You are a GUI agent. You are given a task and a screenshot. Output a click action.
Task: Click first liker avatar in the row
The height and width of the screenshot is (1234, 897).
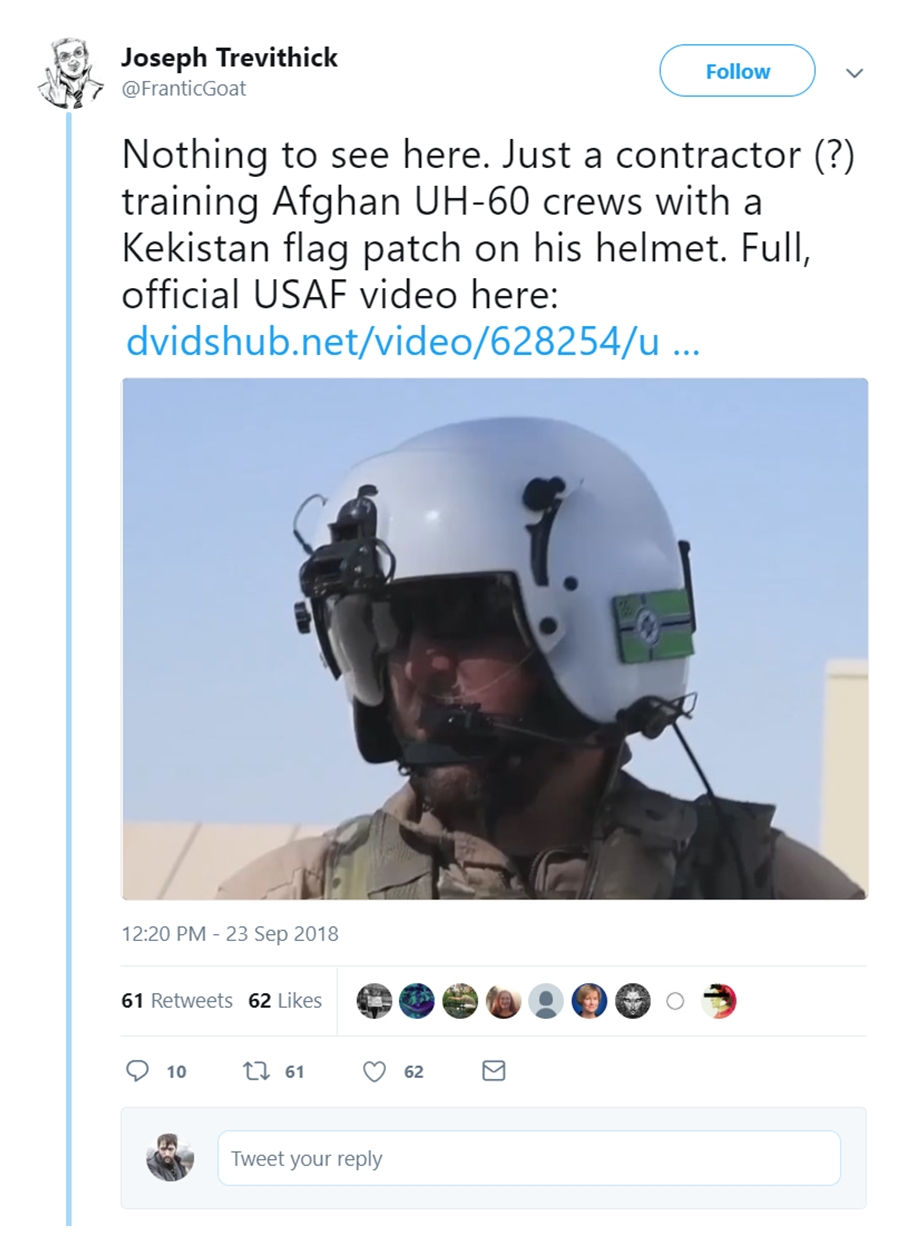pyautogui.click(x=374, y=1001)
